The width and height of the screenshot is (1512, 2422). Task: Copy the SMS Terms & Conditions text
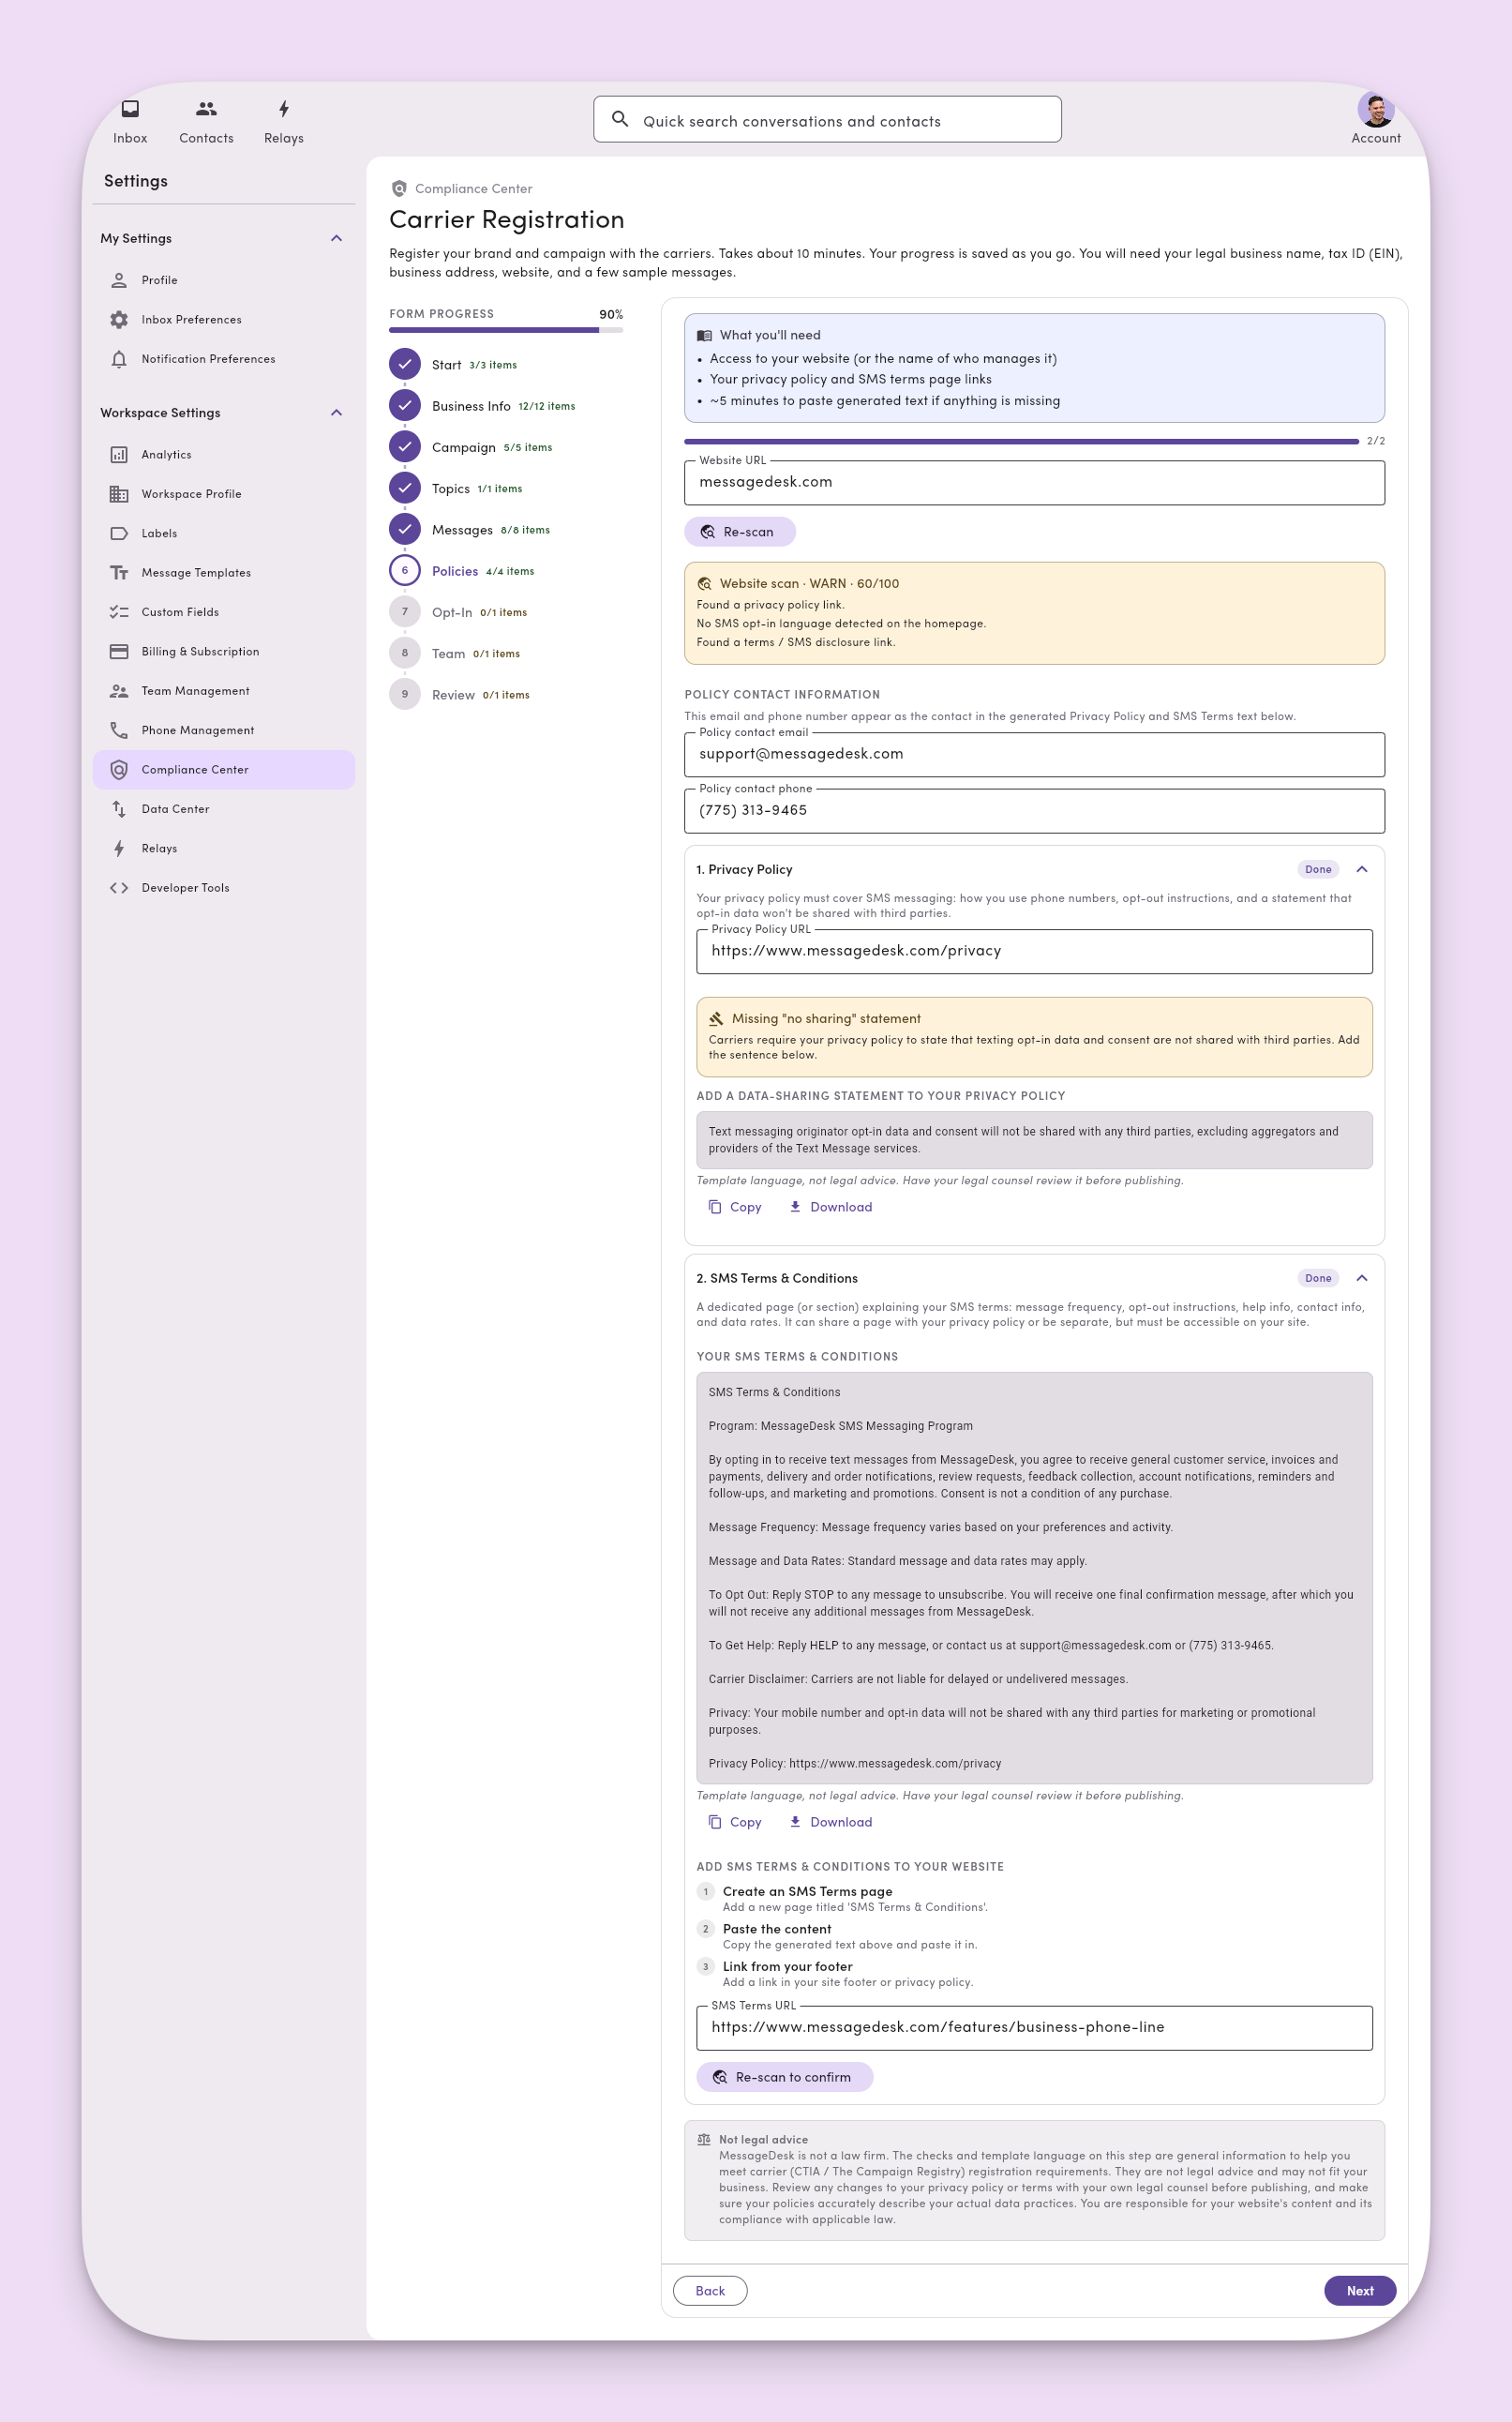(x=735, y=1822)
